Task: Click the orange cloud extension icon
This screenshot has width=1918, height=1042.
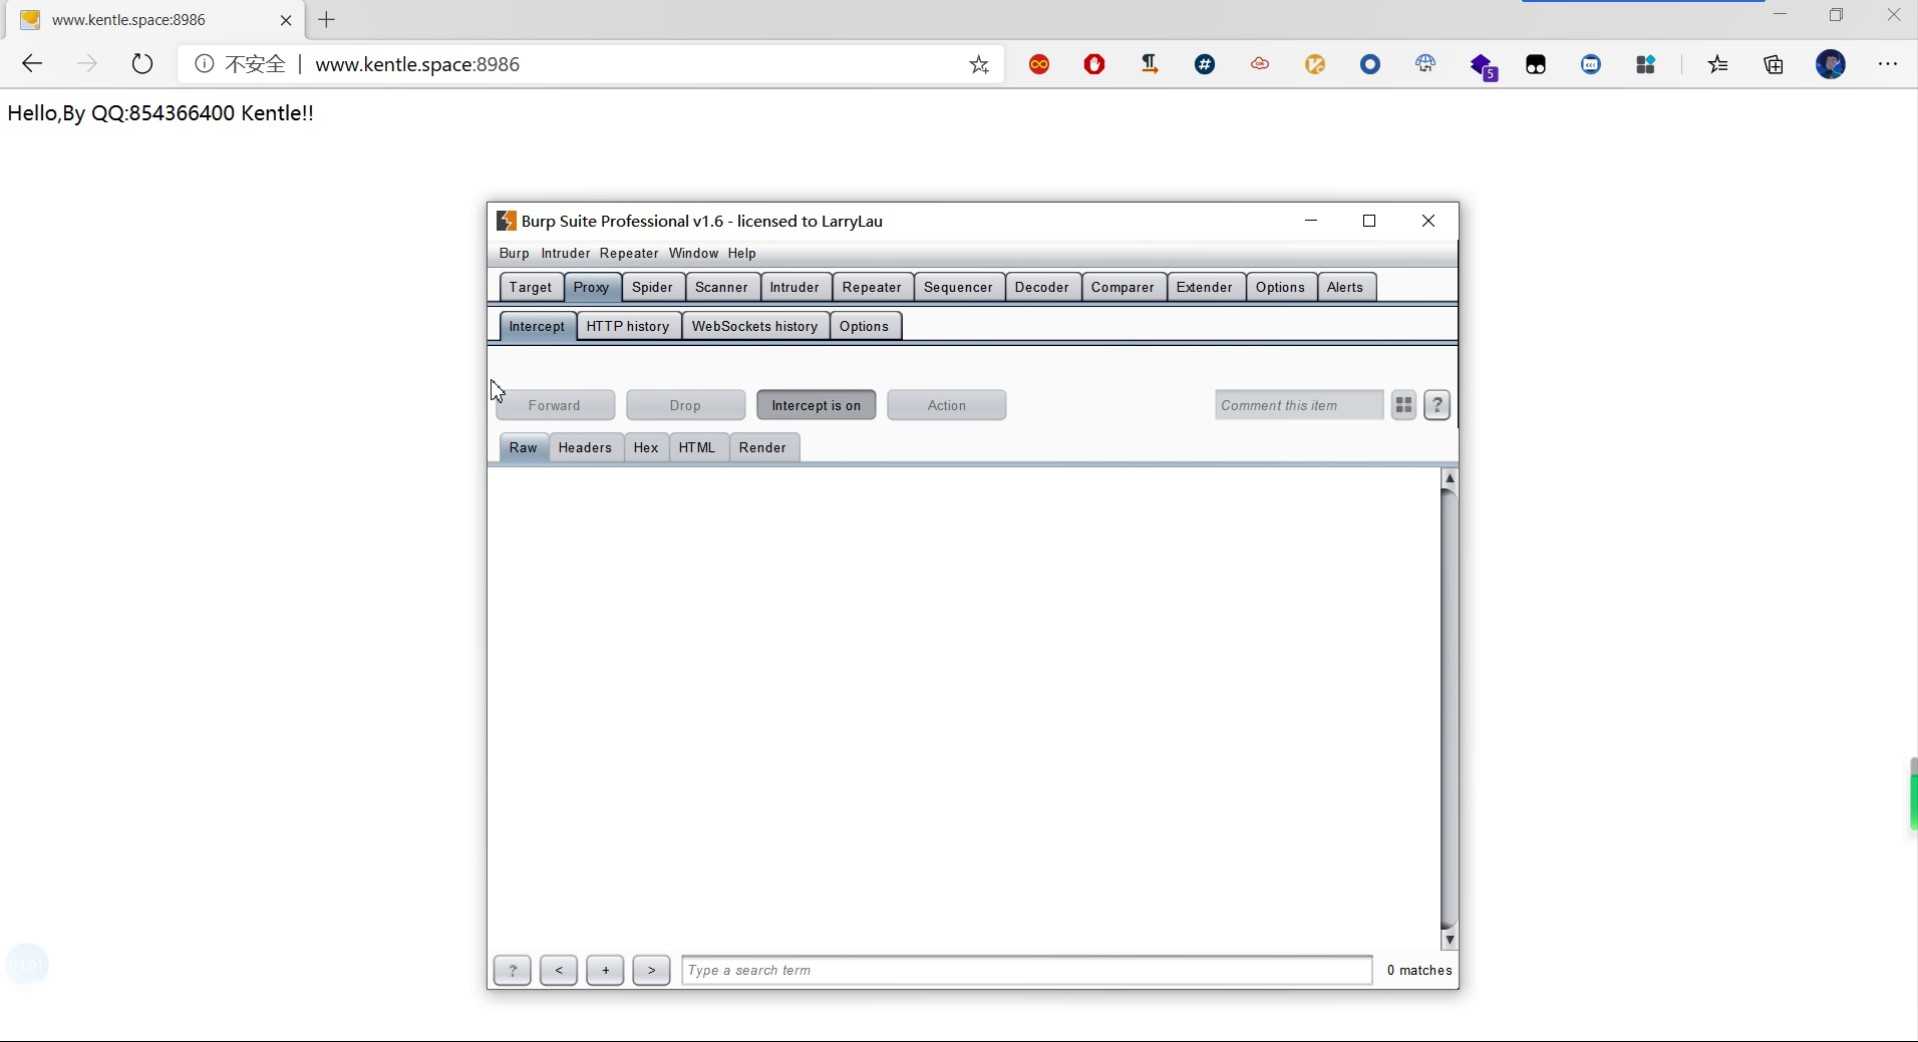Action: [x=1260, y=65]
